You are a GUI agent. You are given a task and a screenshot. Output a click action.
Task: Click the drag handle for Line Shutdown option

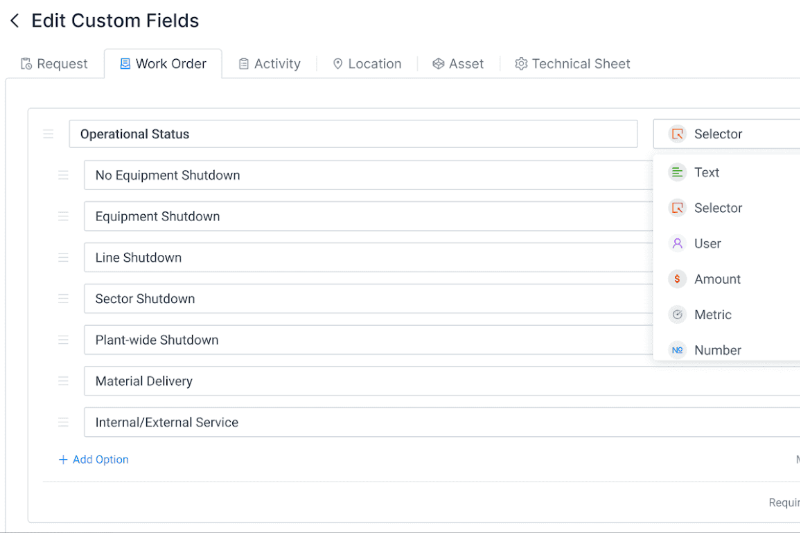(63, 257)
